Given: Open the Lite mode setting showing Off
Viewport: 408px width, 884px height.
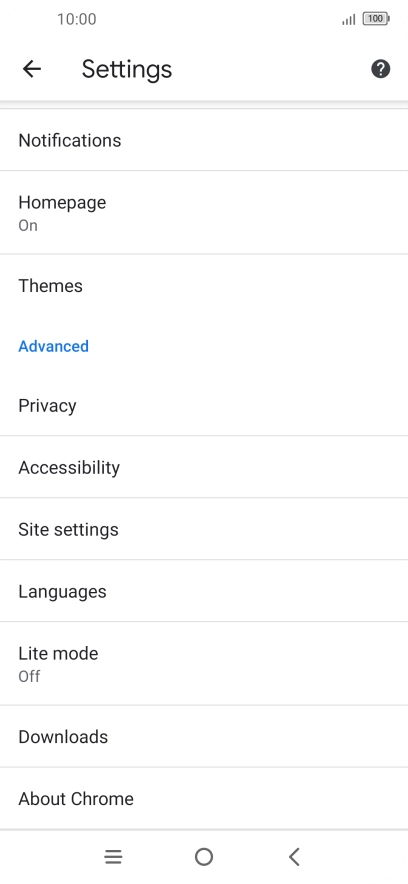Looking at the screenshot, I should click(204, 664).
